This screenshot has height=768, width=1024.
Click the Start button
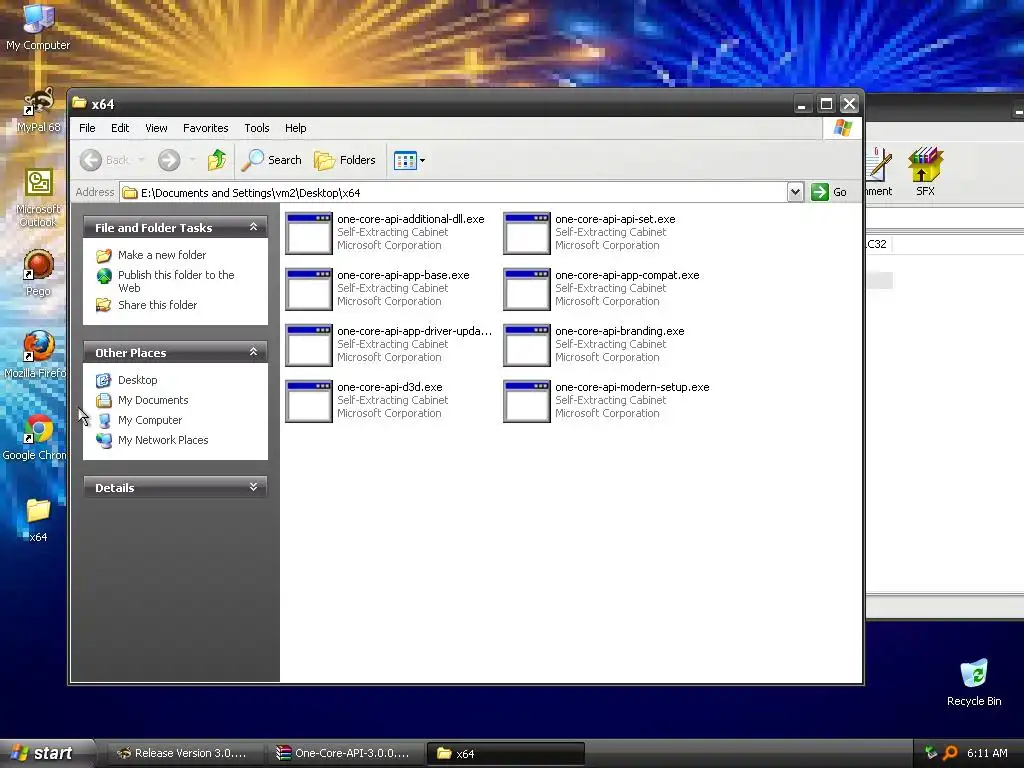(x=46, y=753)
